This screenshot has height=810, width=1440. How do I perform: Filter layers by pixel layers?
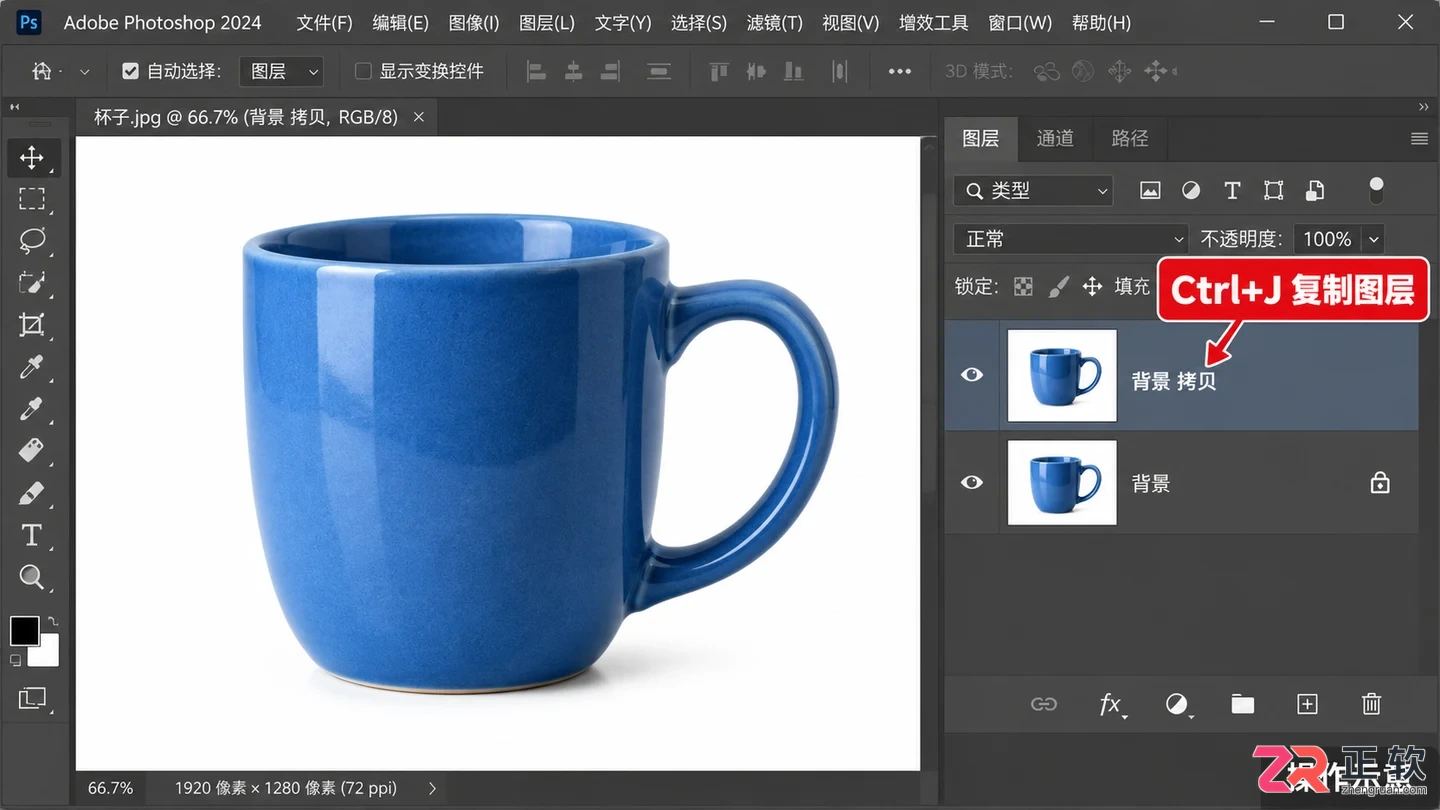pos(1150,190)
